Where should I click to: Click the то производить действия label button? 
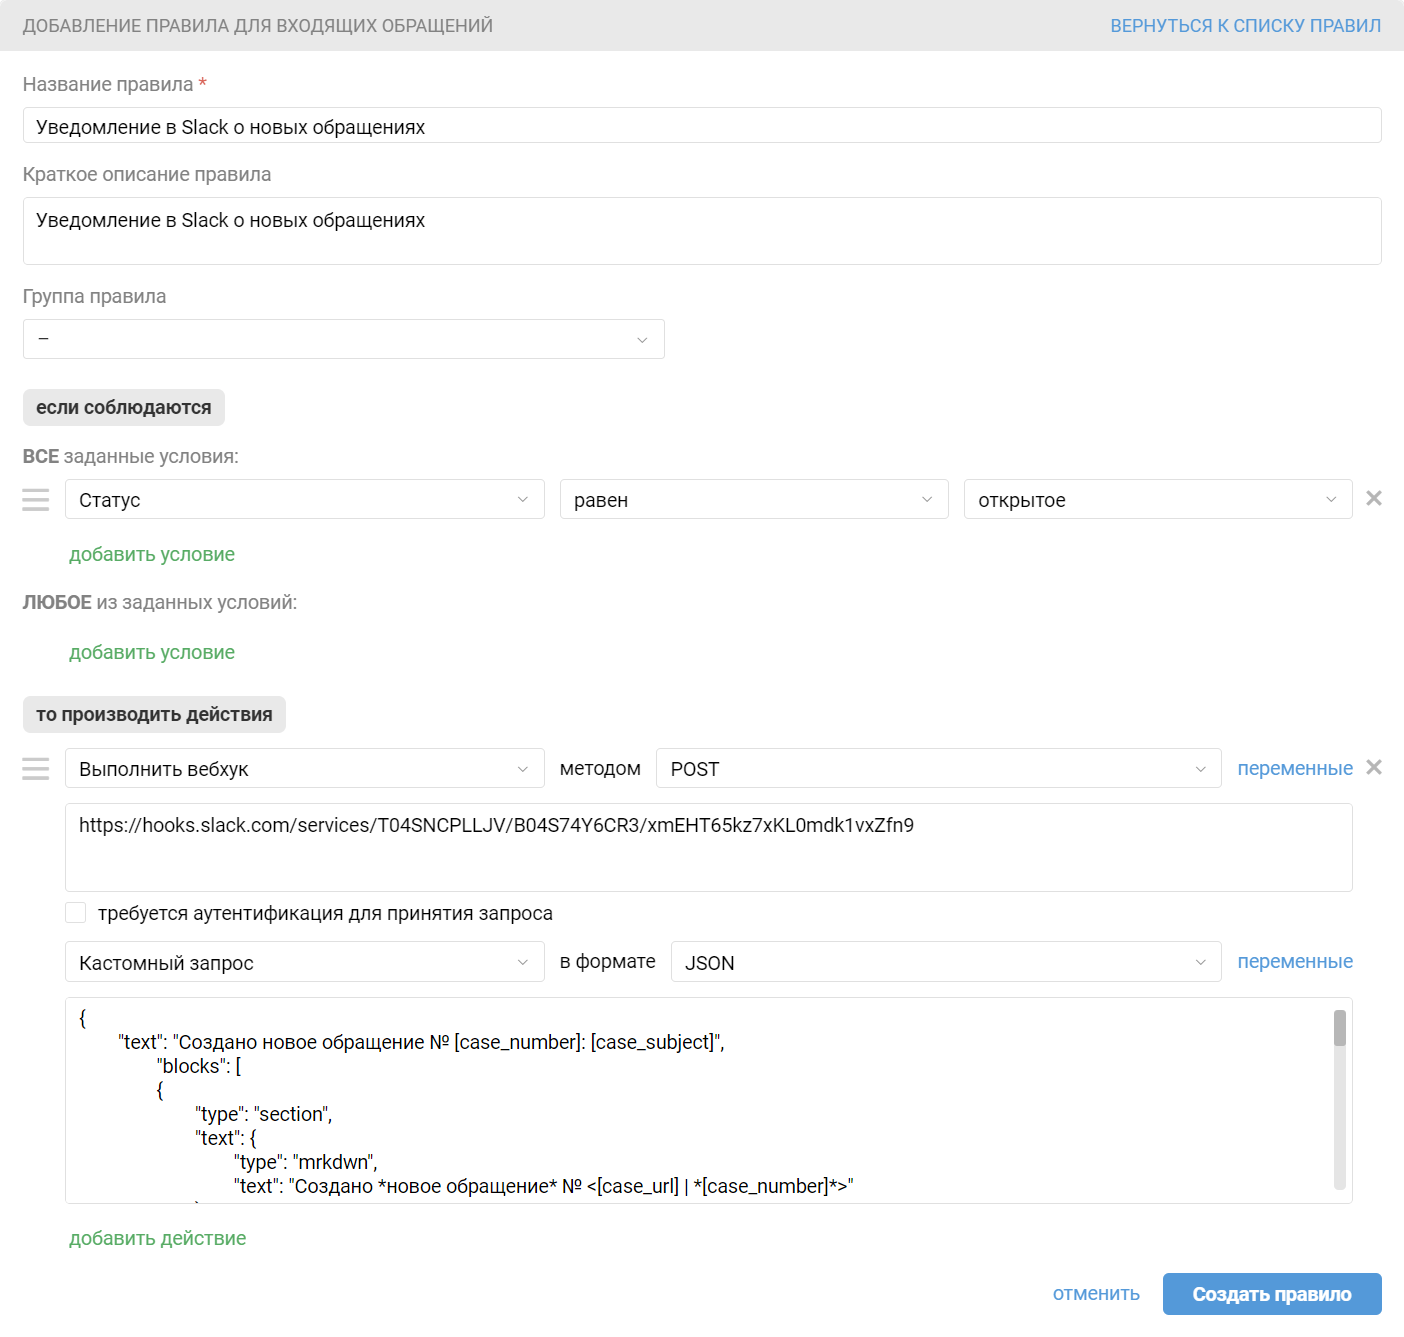154,714
